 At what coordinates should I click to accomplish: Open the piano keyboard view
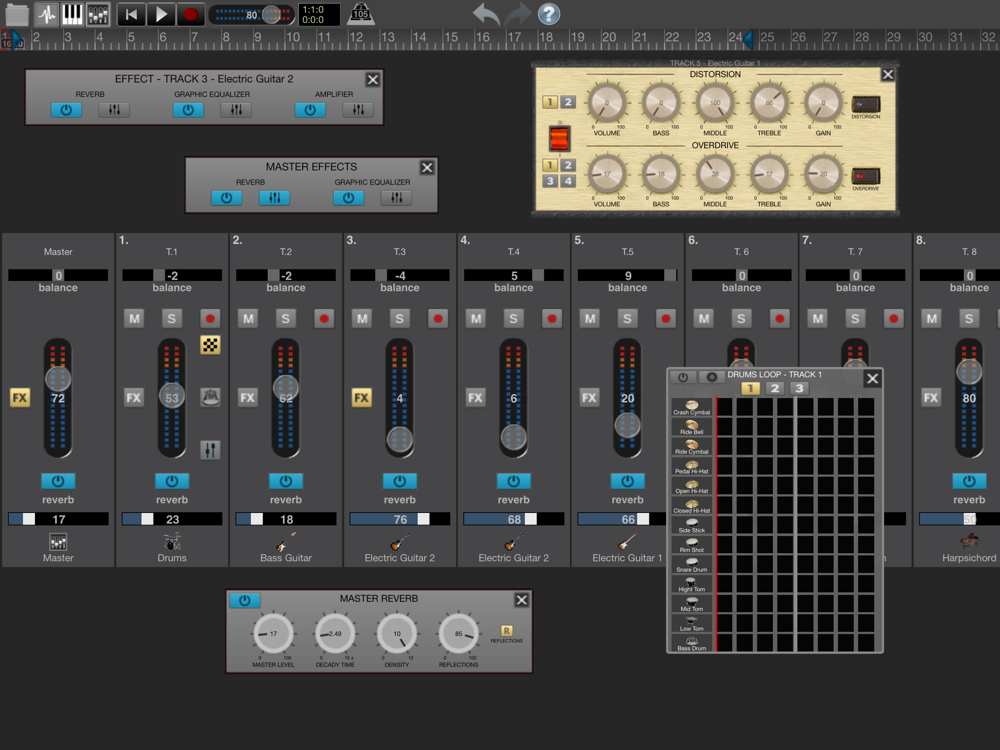72,14
